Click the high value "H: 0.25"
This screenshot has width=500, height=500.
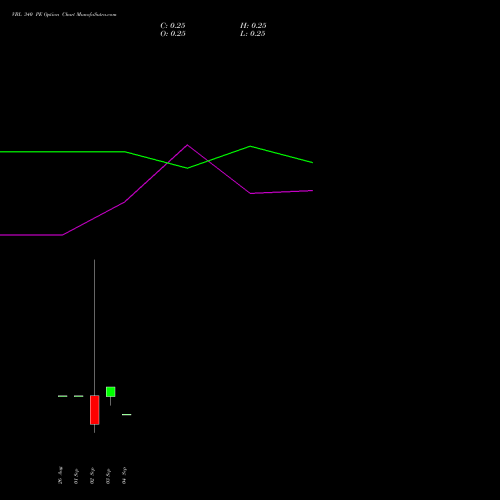click(253, 26)
